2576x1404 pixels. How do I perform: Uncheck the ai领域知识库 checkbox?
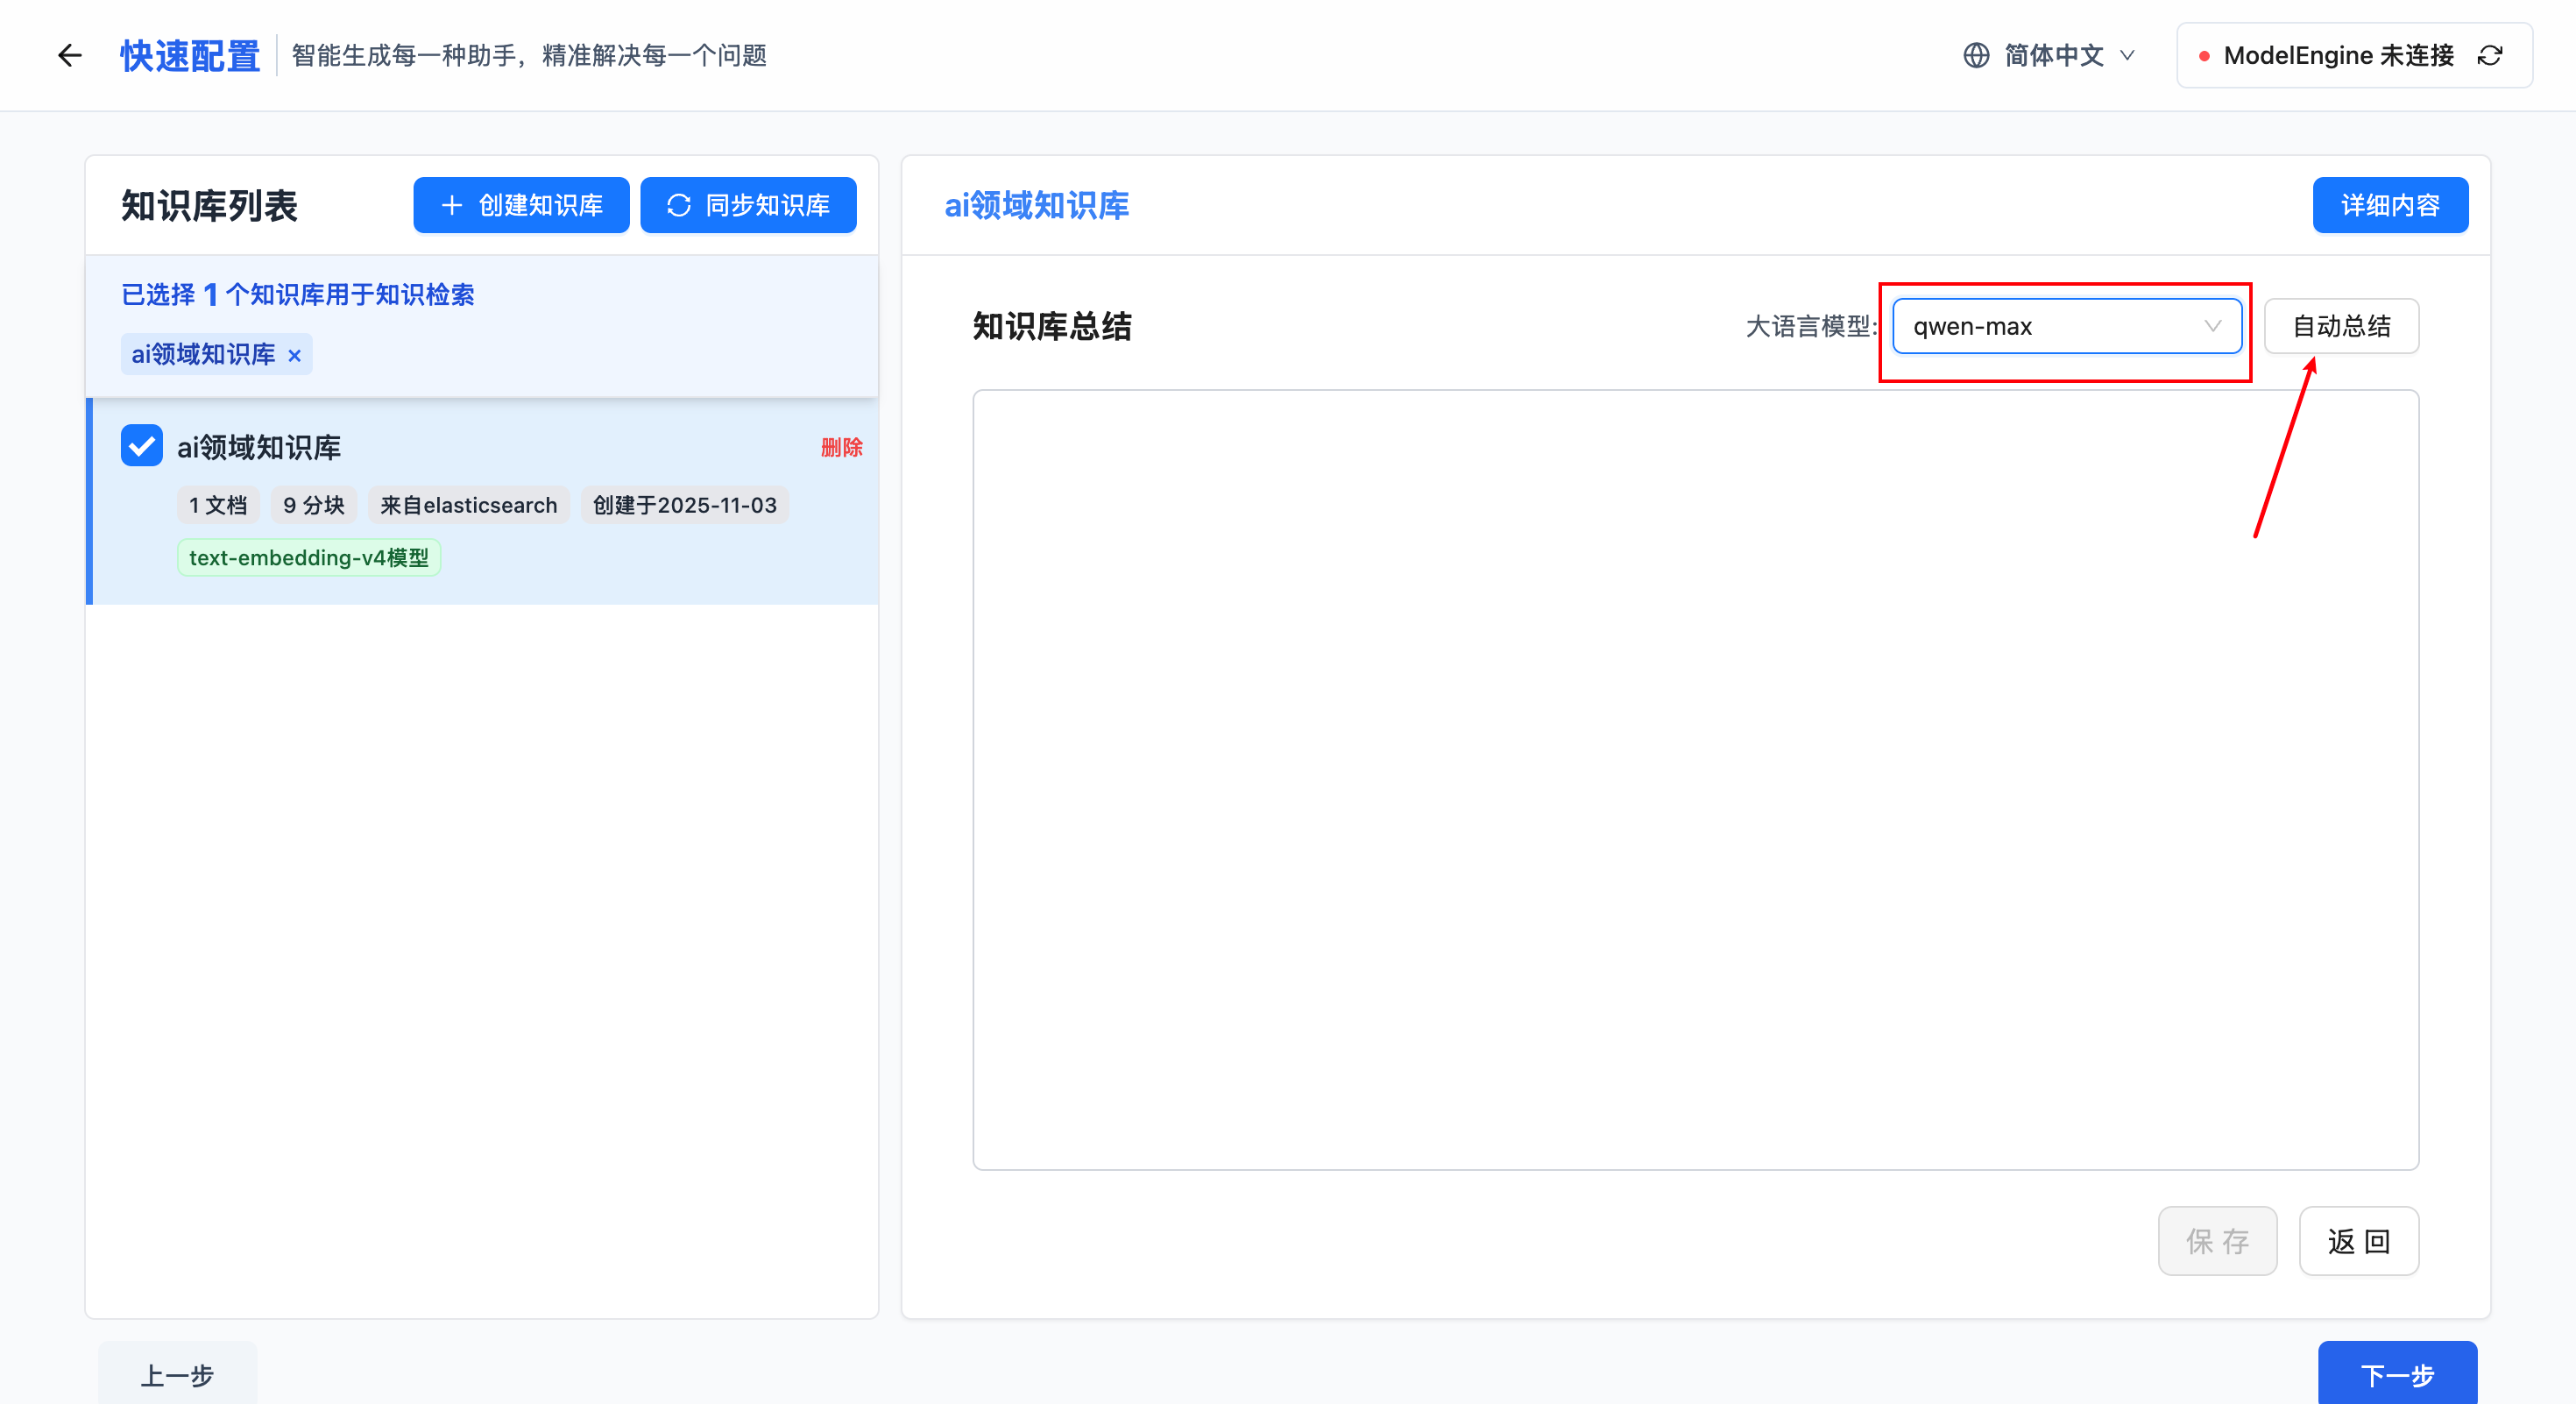[x=142, y=446]
